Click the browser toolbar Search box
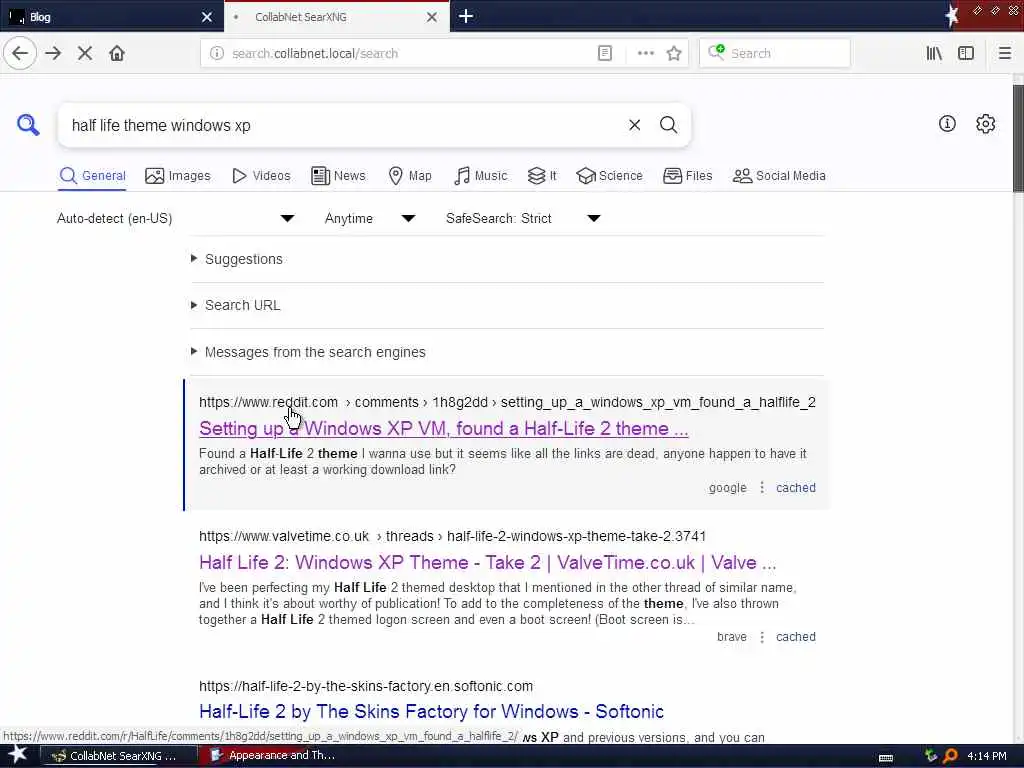 tap(775, 54)
